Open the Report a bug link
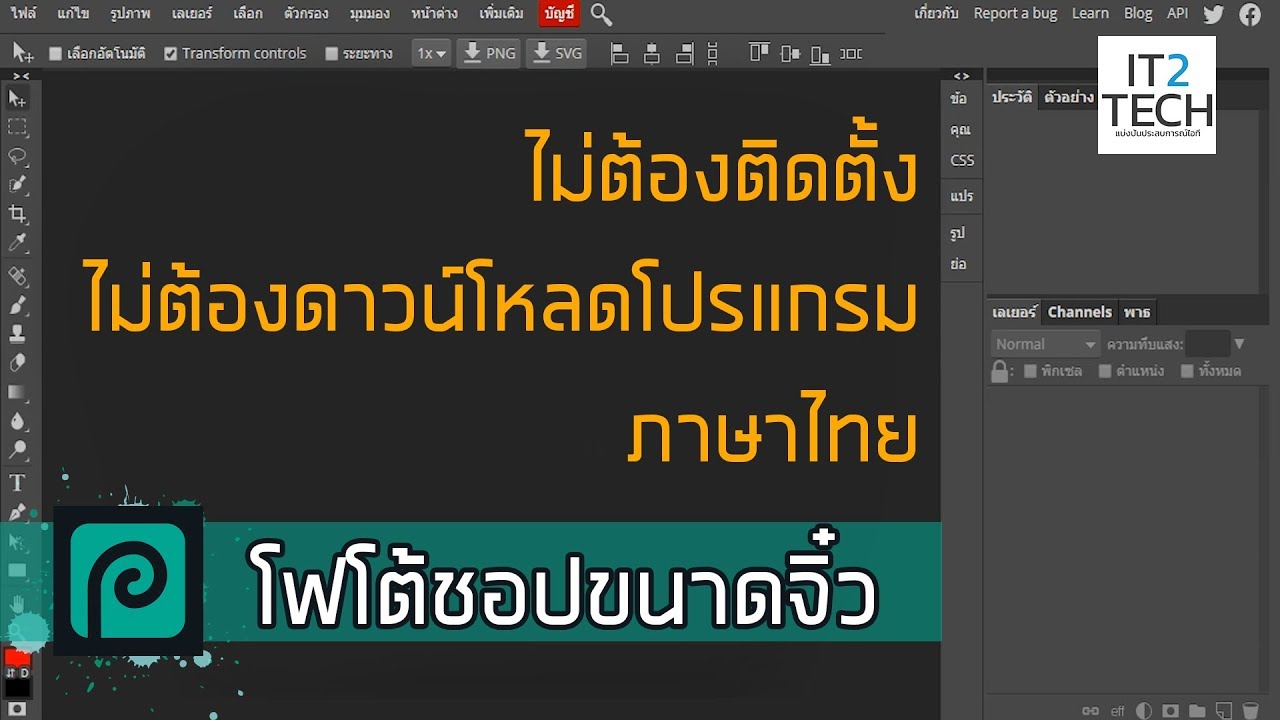 (1015, 13)
